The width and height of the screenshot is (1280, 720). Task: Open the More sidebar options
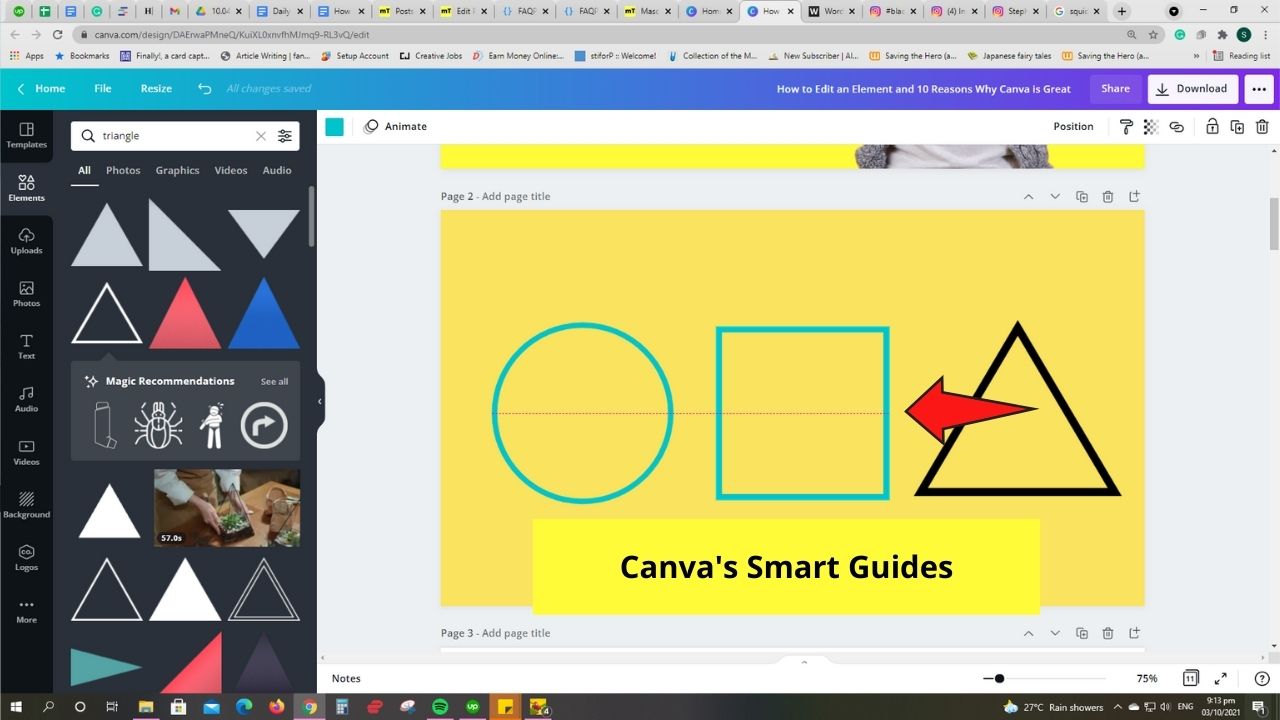tap(26, 610)
